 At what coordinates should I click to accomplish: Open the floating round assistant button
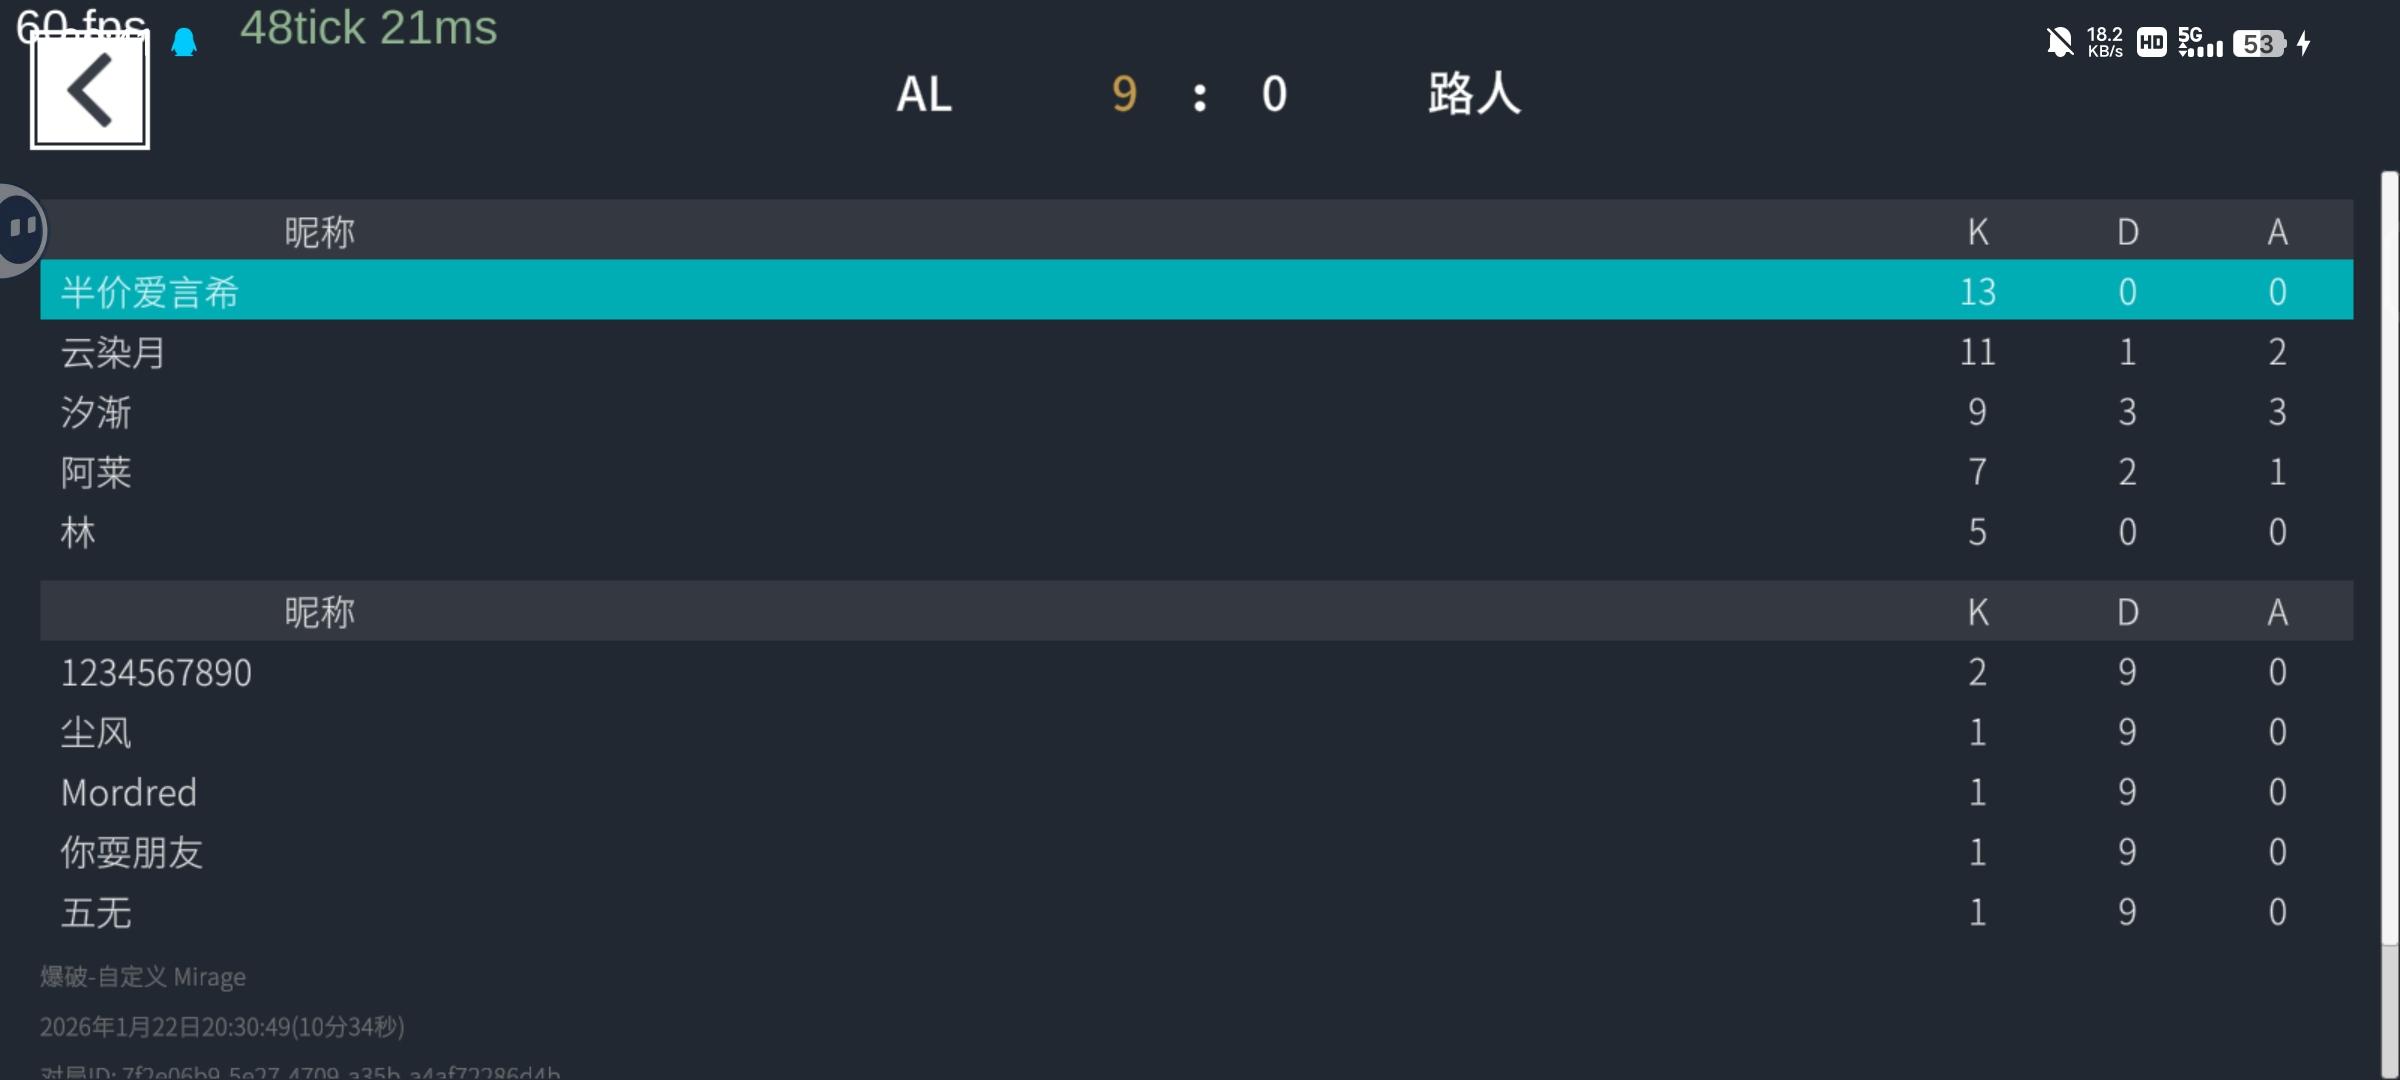(x=22, y=230)
